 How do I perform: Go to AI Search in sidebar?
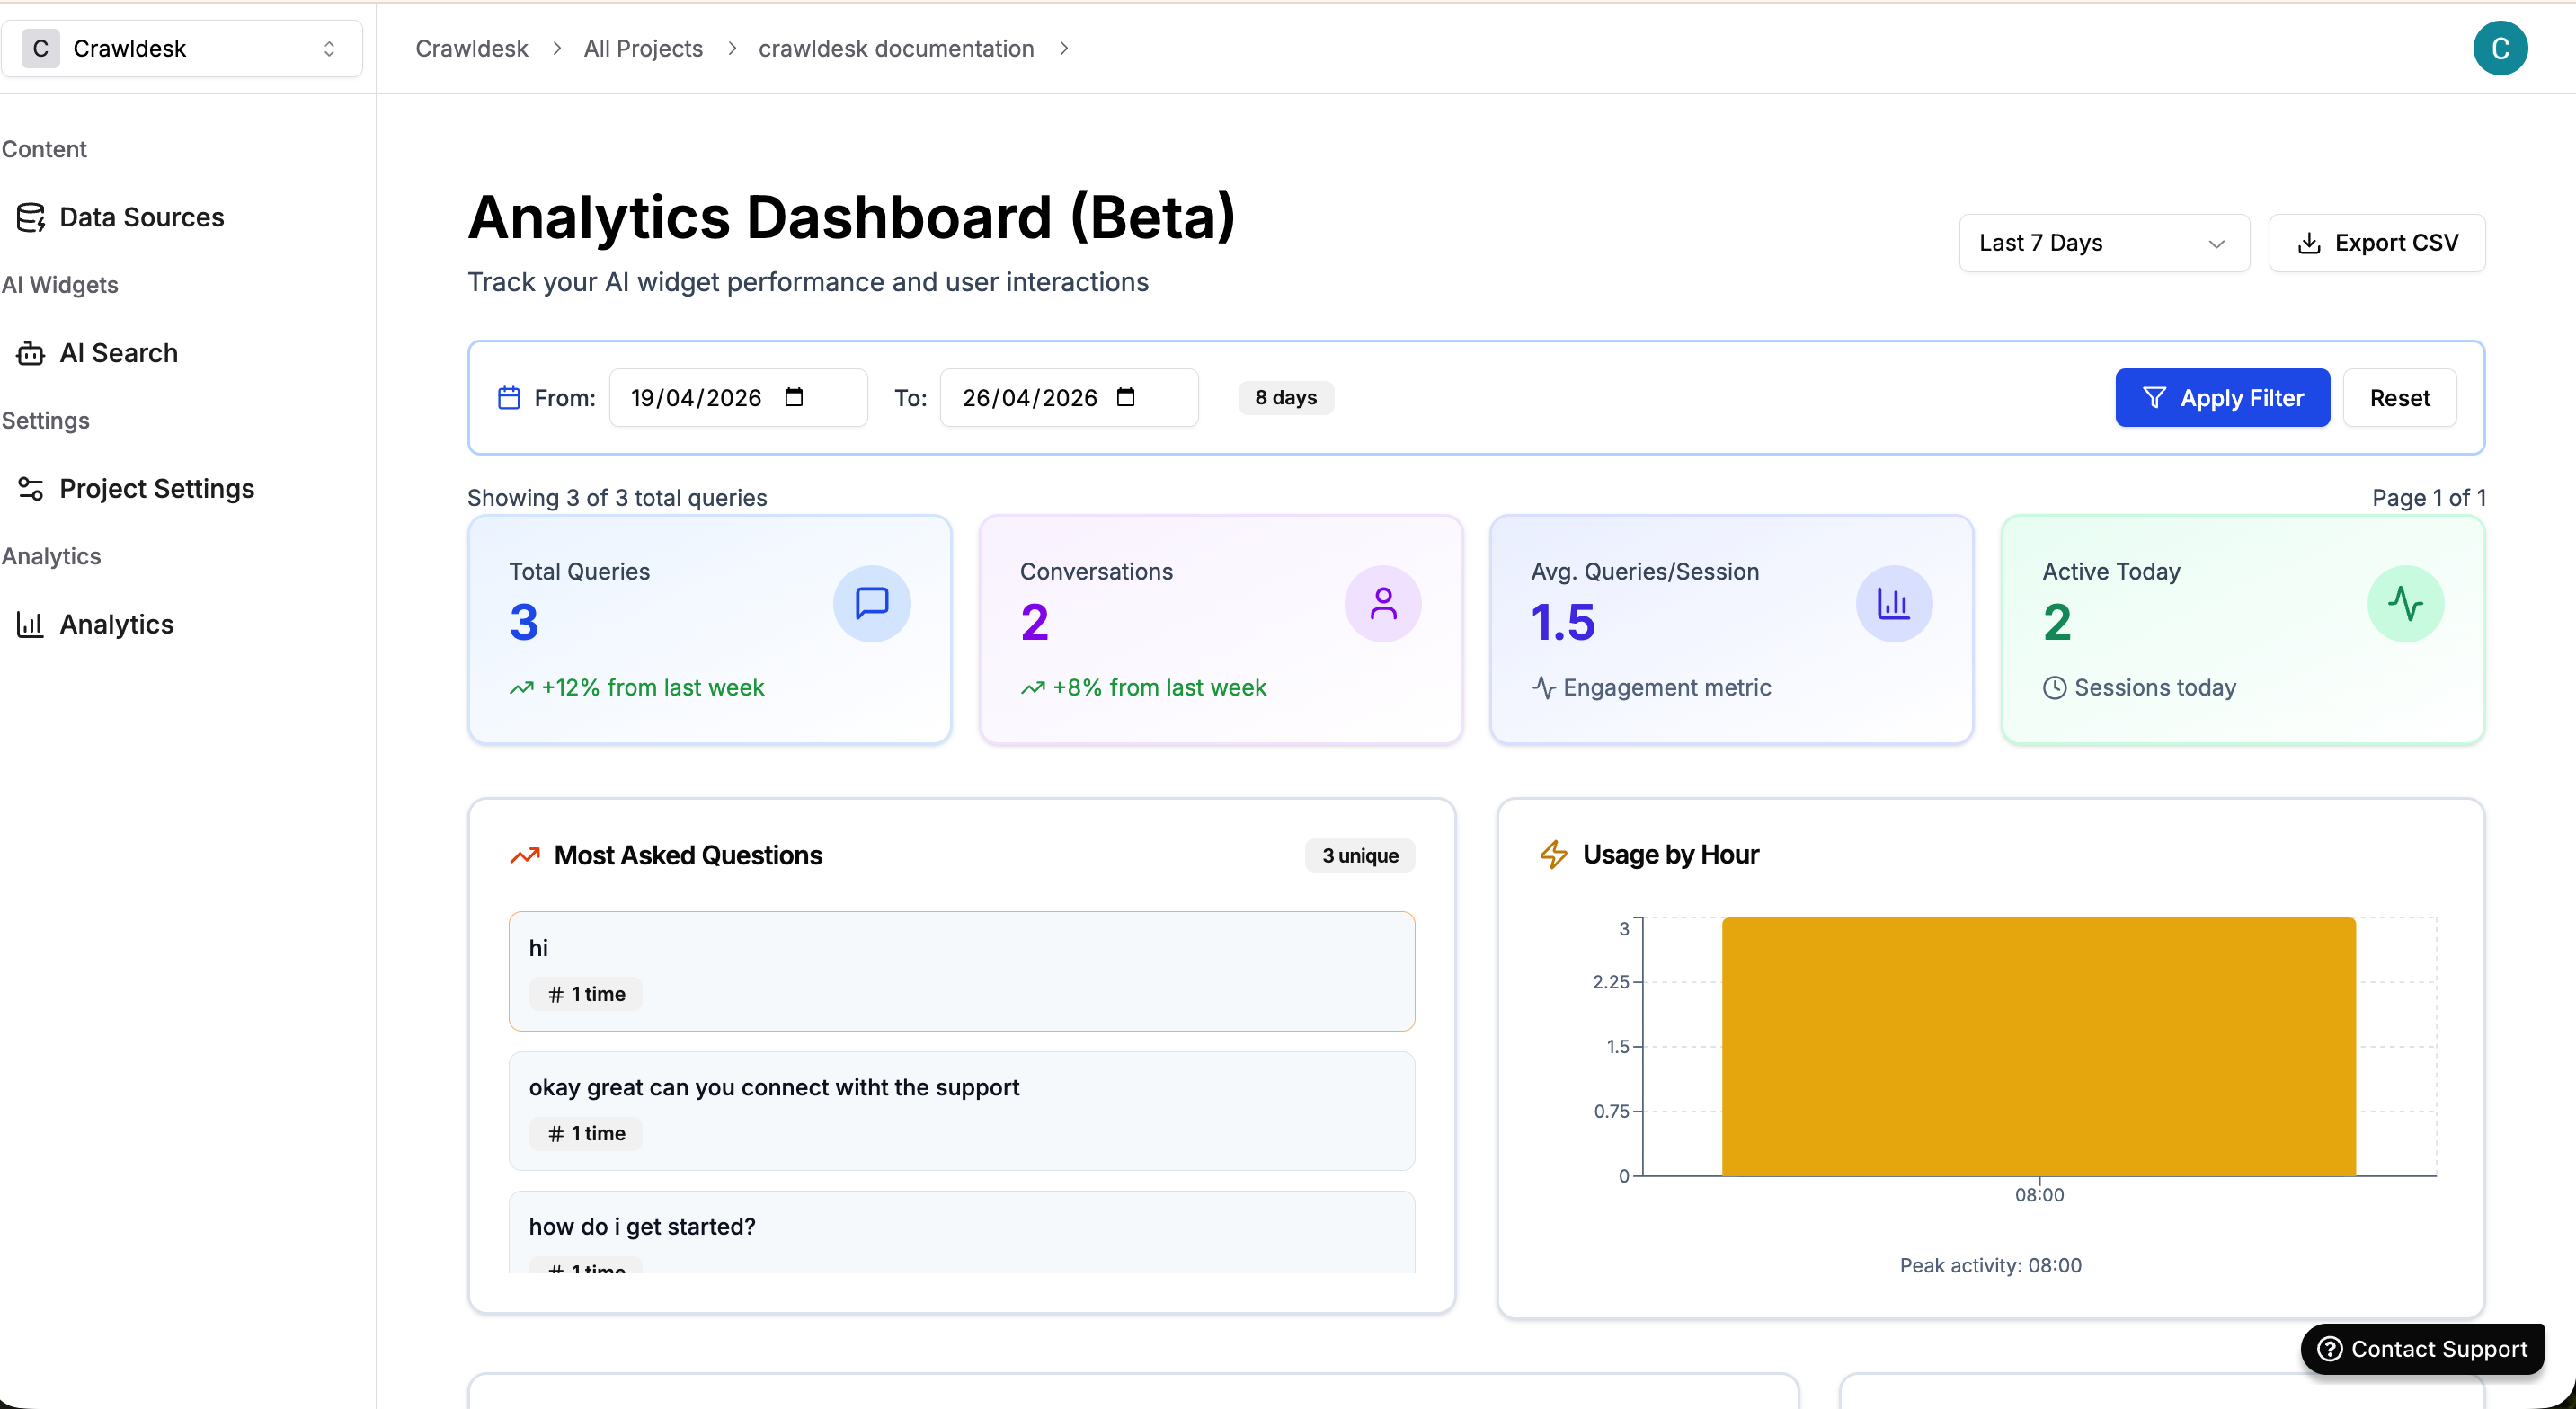(x=118, y=352)
